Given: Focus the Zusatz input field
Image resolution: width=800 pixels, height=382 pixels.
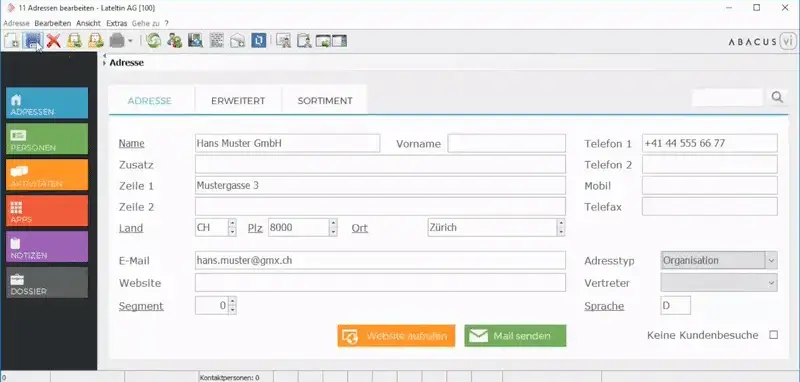Looking at the screenshot, I should pos(381,165).
